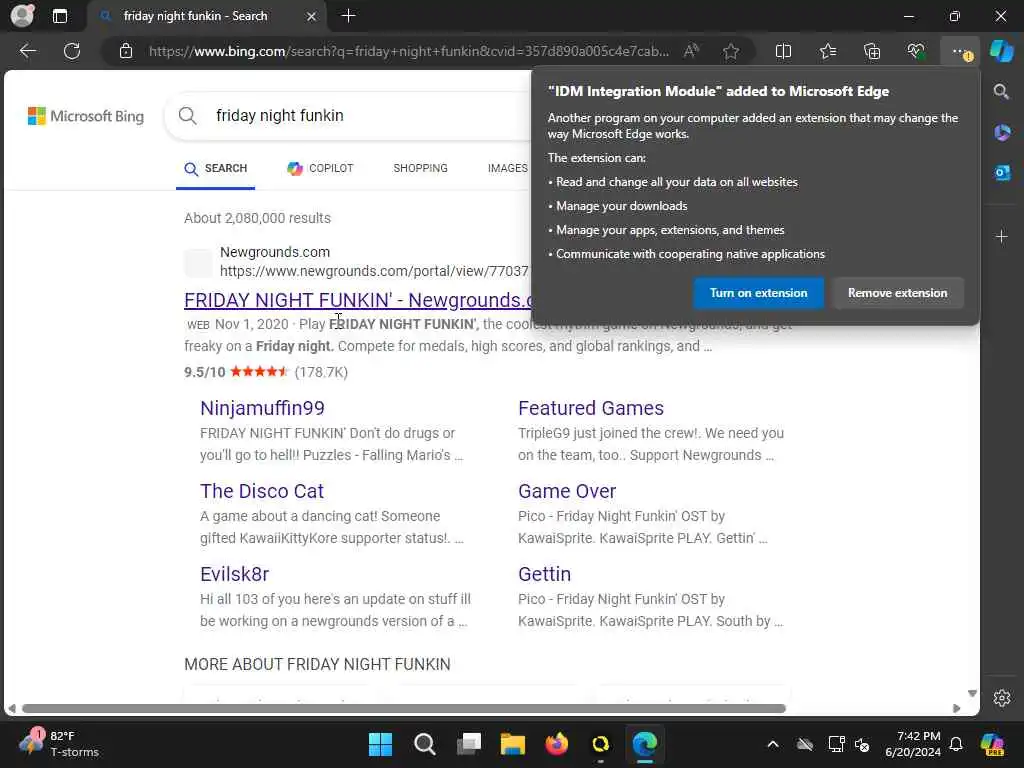Refresh the Bing search page

[x=72, y=51]
